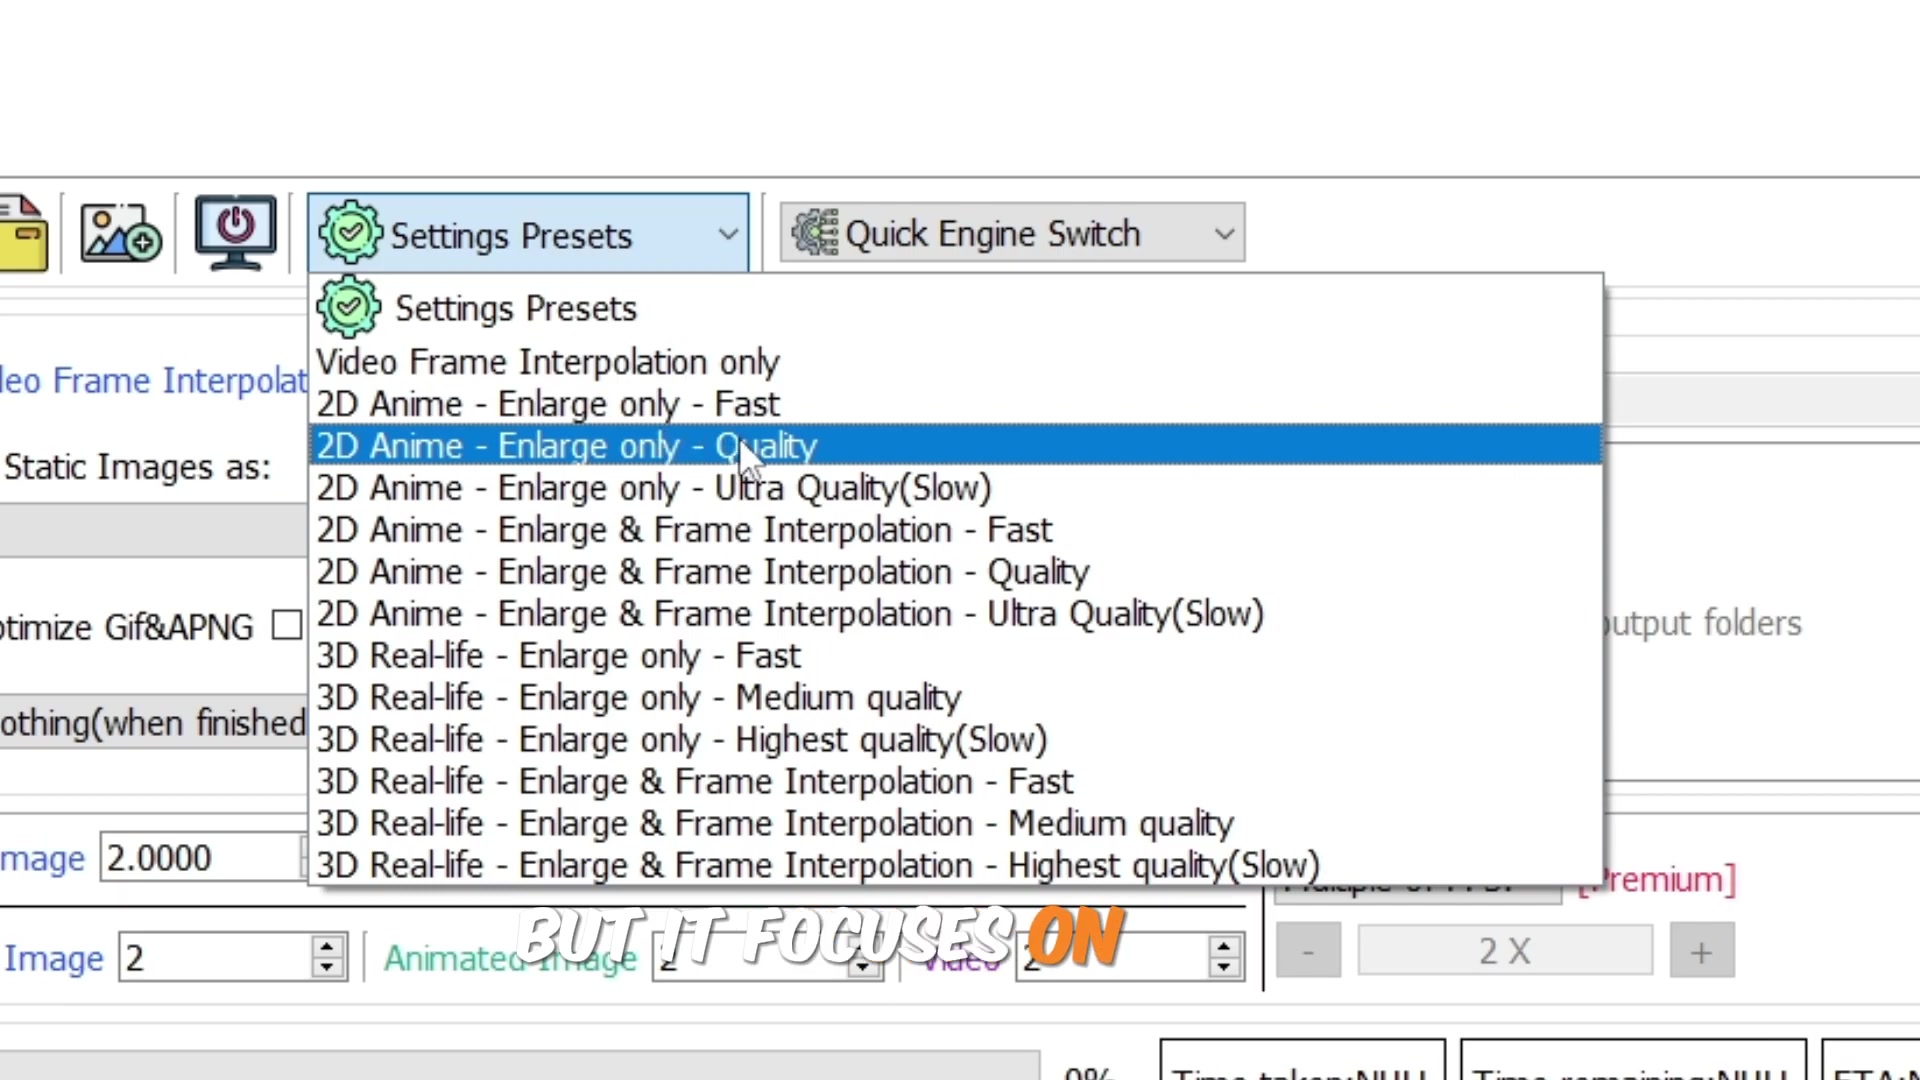Click the Quick Engine Switch gear icon
The height and width of the screenshot is (1080, 1920).
(x=815, y=233)
